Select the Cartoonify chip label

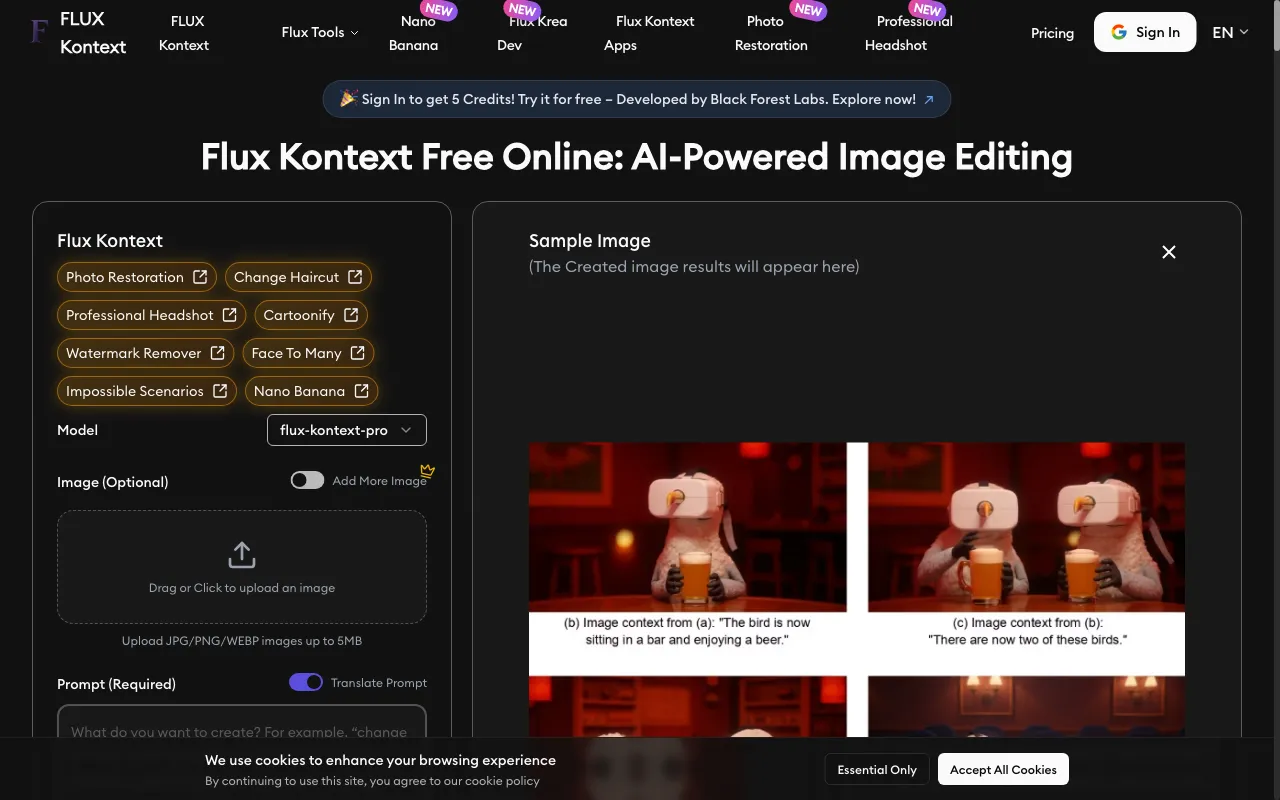[299, 315]
